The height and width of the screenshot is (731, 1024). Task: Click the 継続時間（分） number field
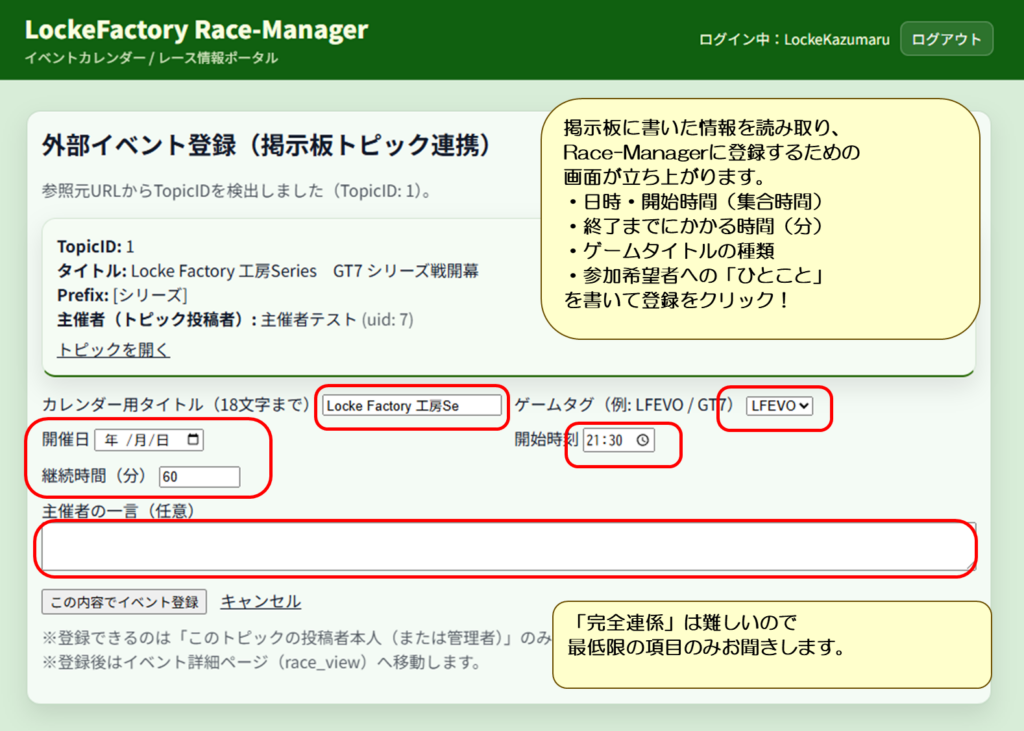tap(198, 477)
